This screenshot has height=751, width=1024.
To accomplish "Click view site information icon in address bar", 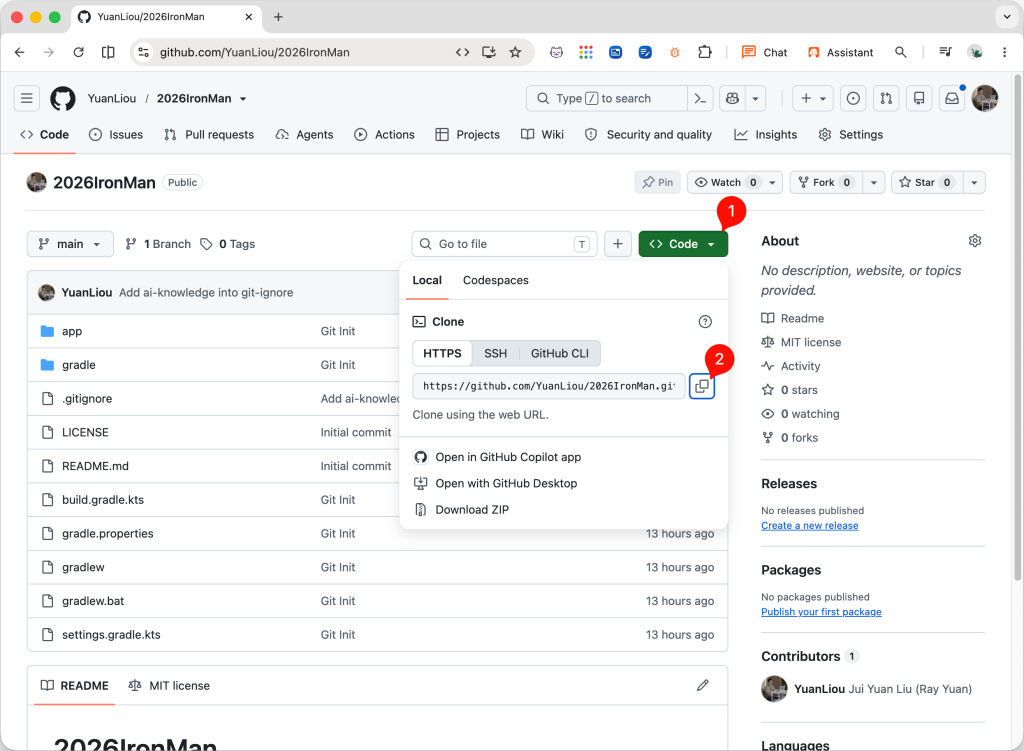I will [x=144, y=52].
